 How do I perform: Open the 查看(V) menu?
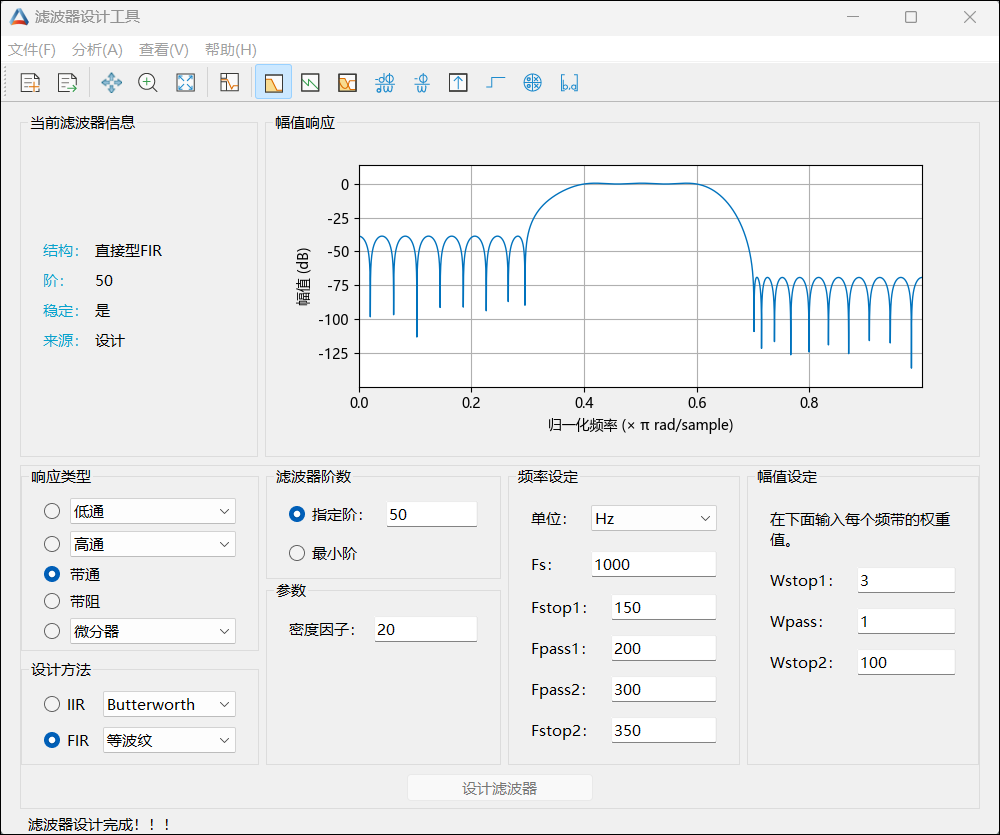[164, 50]
